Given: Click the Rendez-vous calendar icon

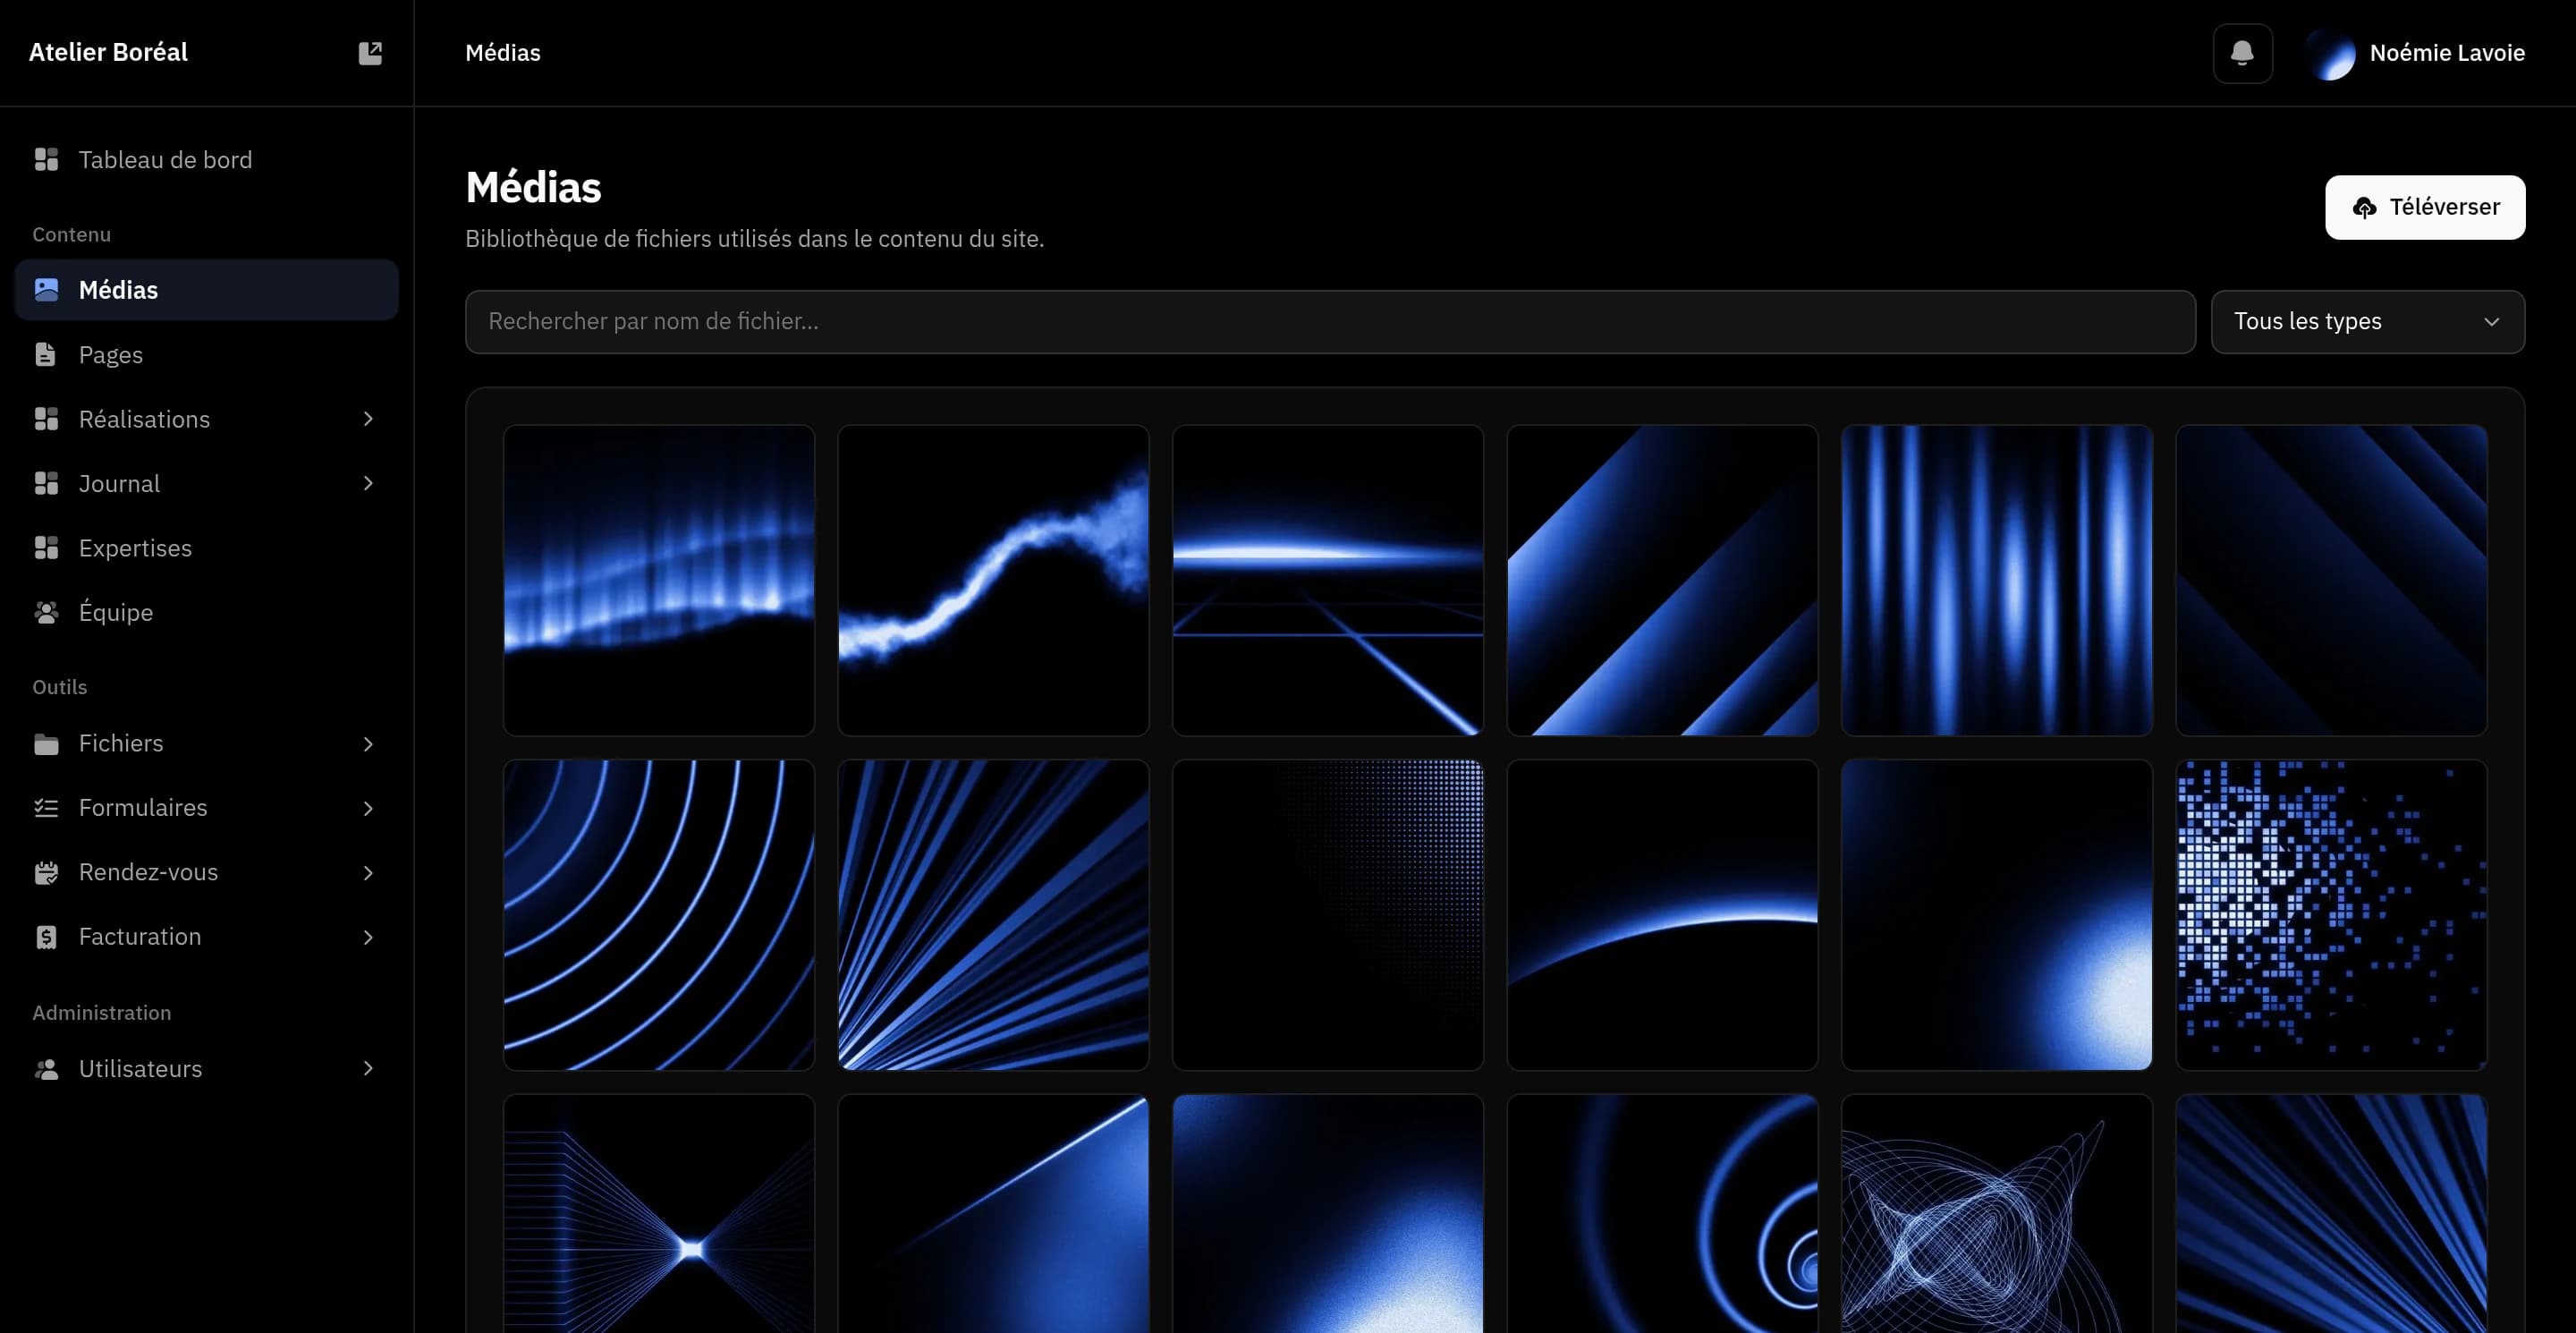Looking at the screenshot, I should point(46,873).
